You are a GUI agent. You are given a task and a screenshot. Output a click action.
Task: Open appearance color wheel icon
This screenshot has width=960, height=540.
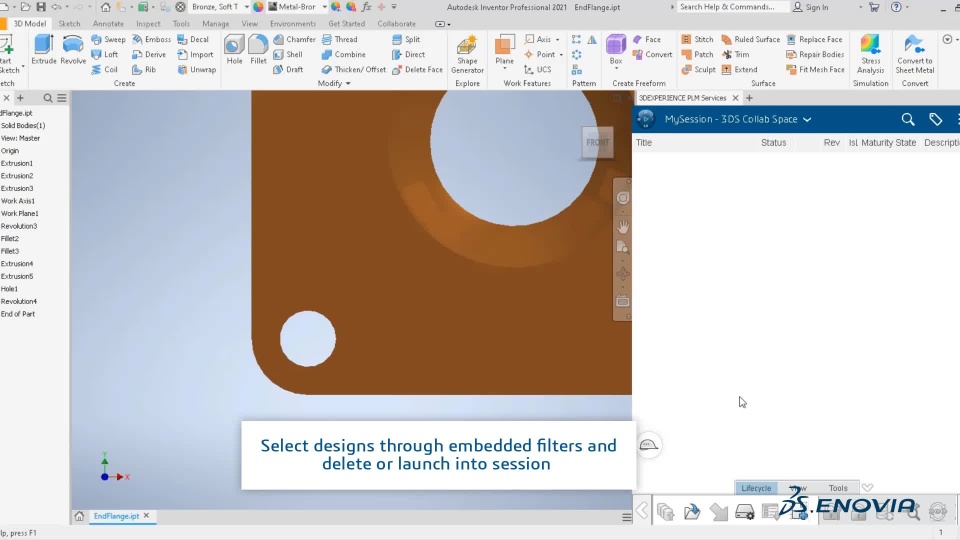click(x=258, y=7)
